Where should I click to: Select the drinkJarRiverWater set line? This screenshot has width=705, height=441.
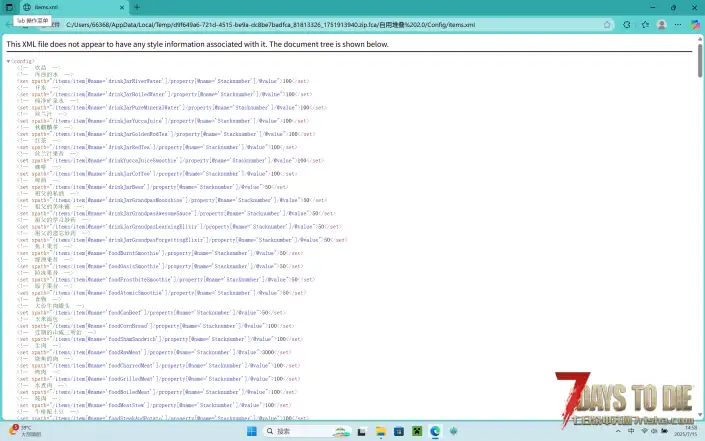tap(163, 81)
